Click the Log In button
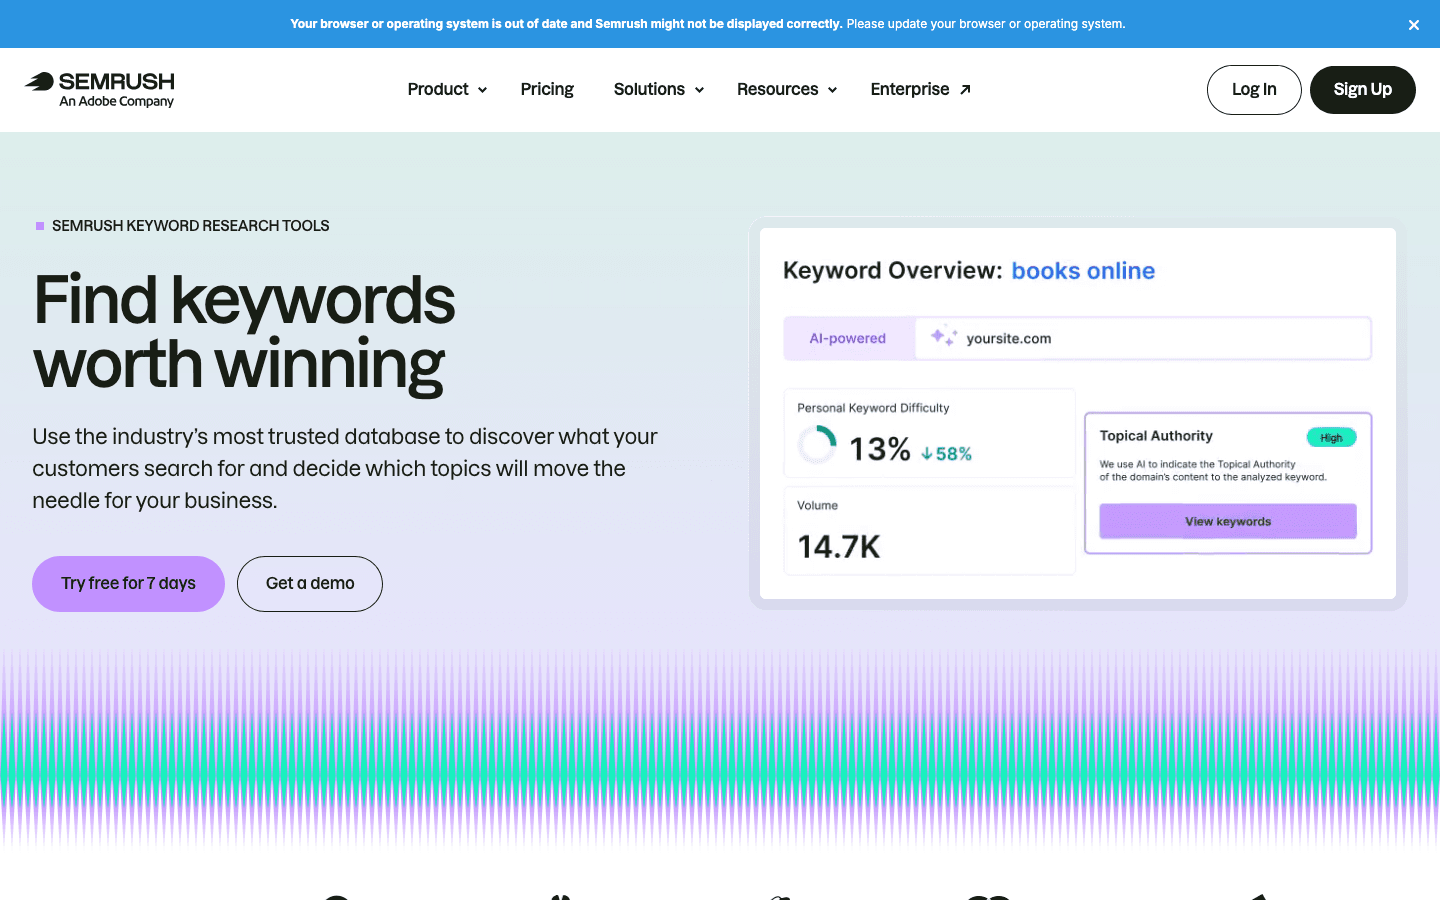Image resolution: width=1440 pixels, height=900 pixels. click(x=1254, y=90)
